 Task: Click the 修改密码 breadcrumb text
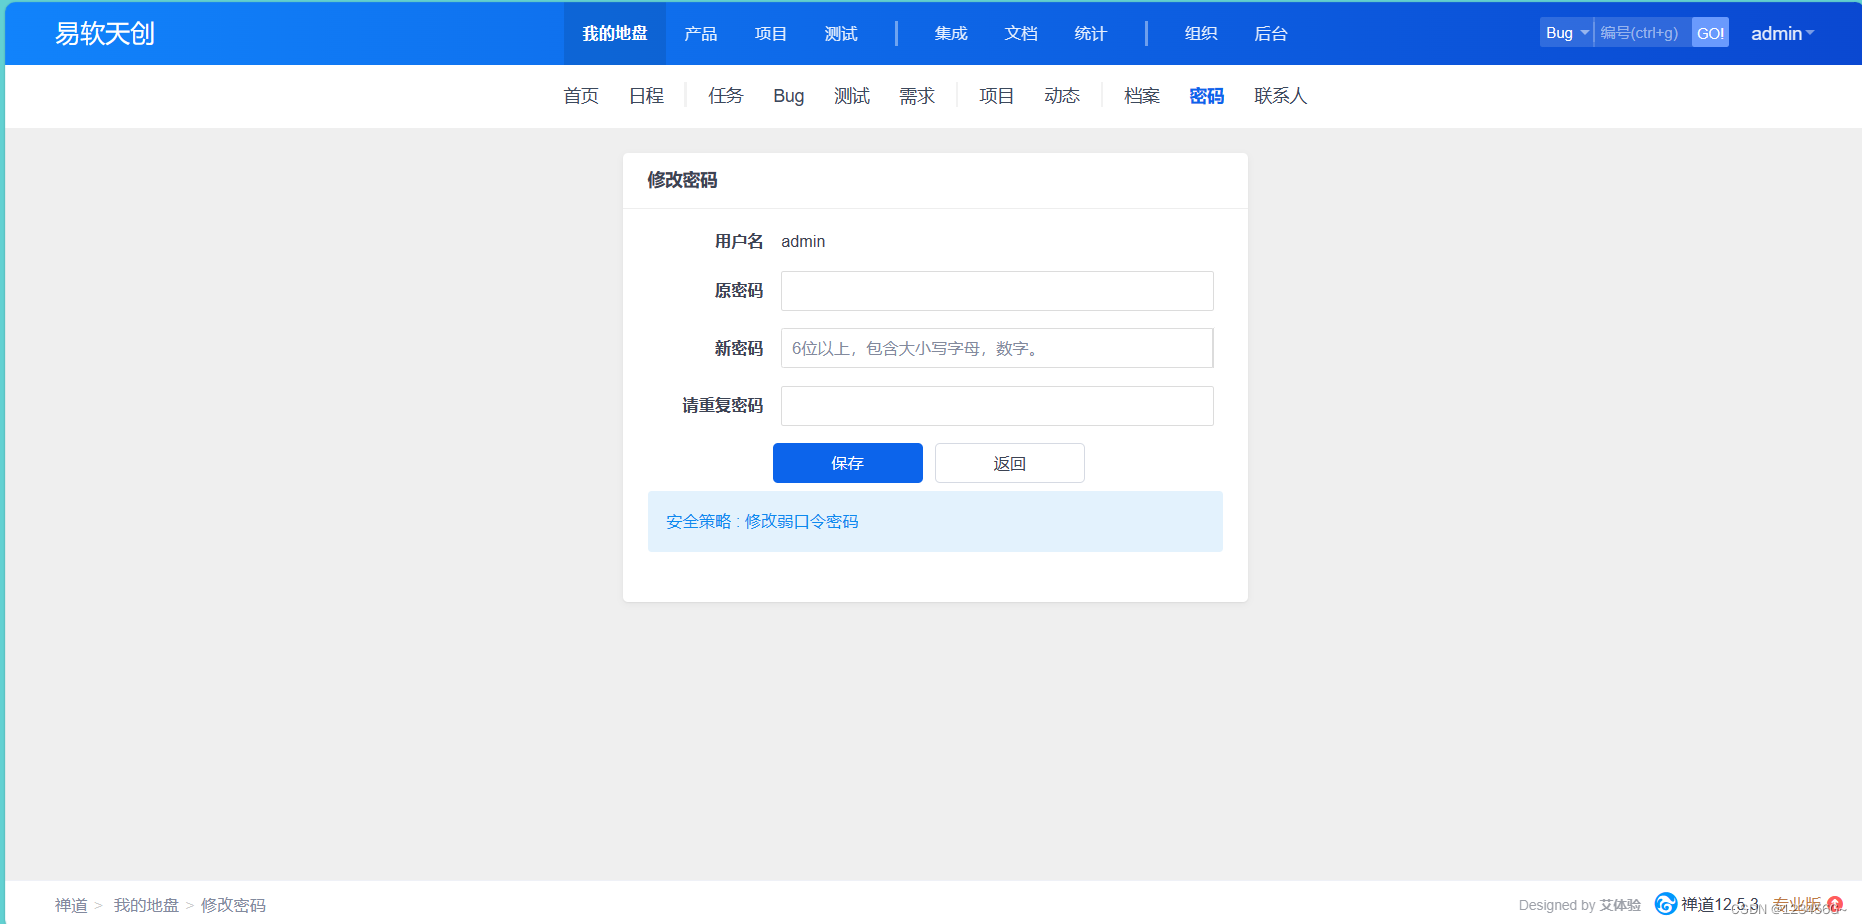(x=233, y=905)
